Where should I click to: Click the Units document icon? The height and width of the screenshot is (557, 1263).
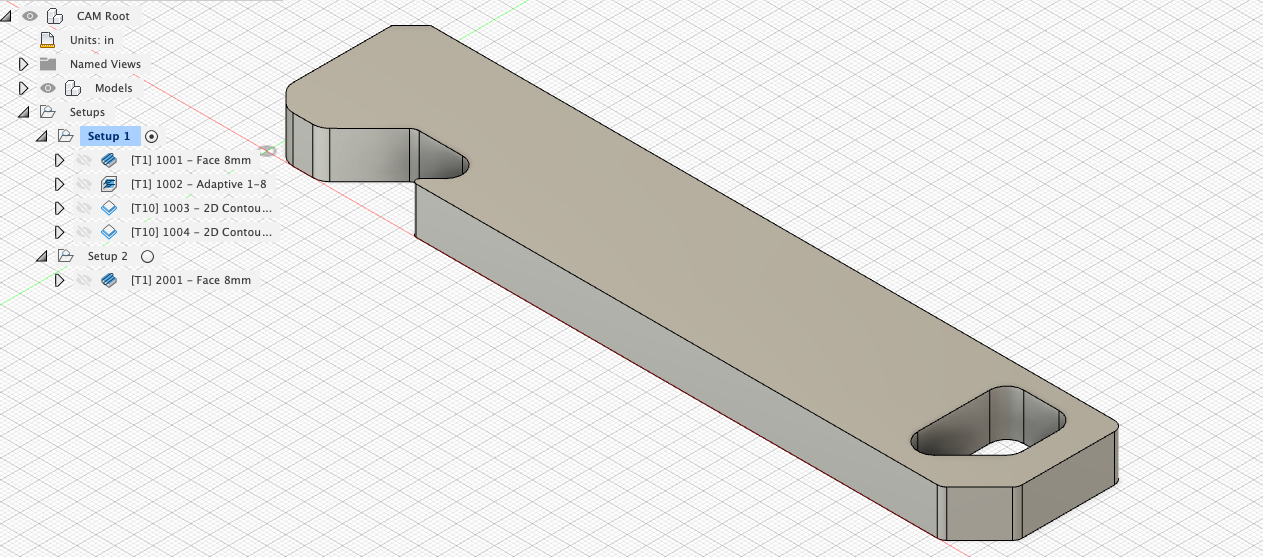(46, 40)
